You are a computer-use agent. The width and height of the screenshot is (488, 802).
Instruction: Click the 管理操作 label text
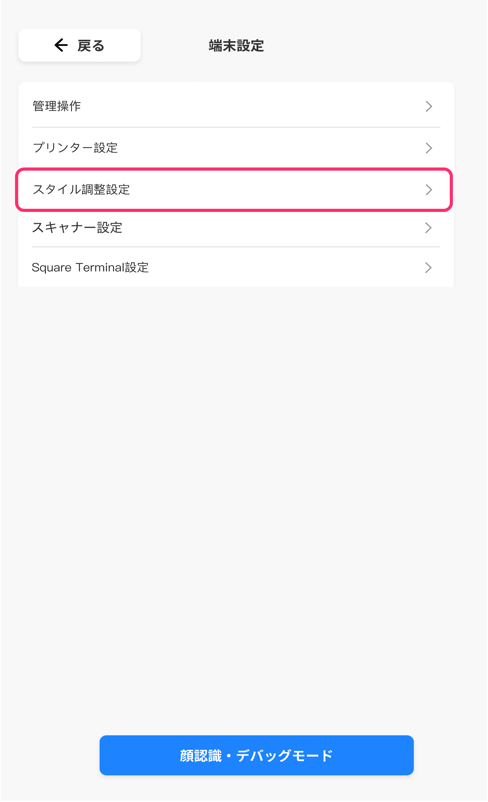57,106
